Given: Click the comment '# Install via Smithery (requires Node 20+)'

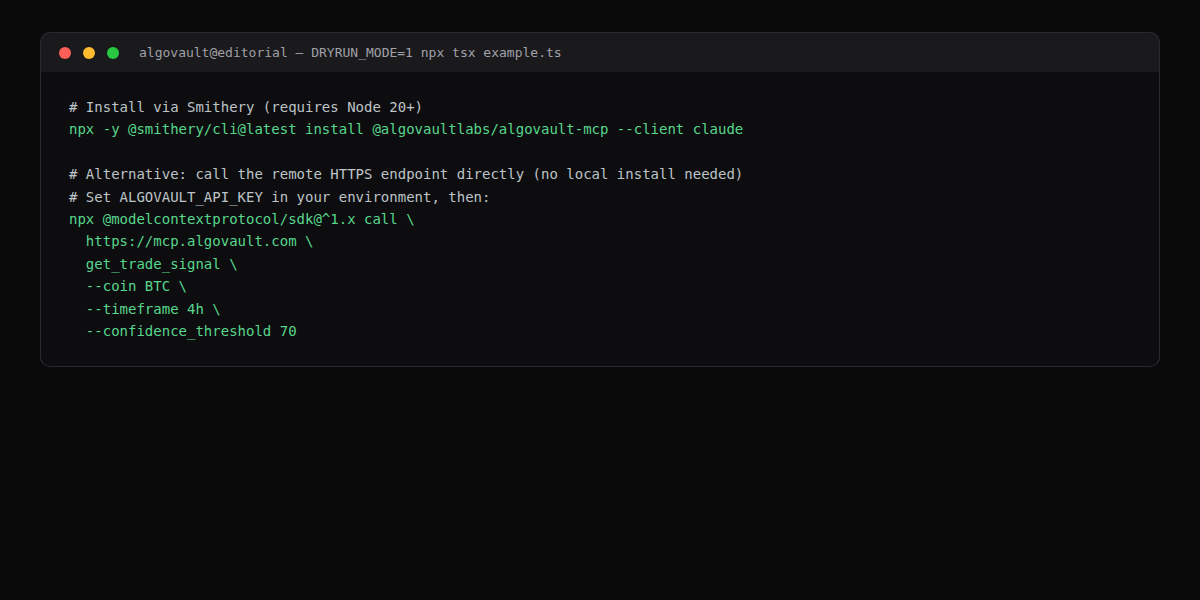Looking at the screenshot, I should 246,107.
